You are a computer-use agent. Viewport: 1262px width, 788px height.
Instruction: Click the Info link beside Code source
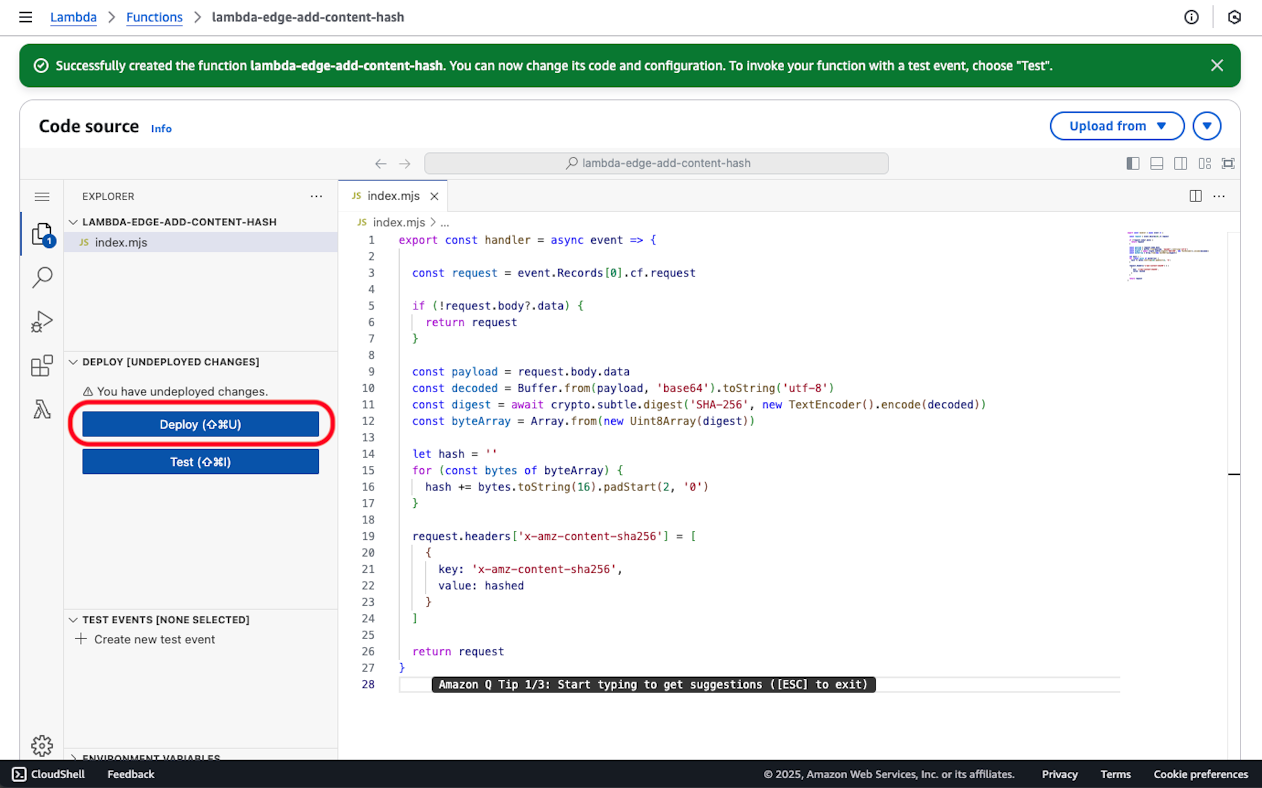[161, 129]
